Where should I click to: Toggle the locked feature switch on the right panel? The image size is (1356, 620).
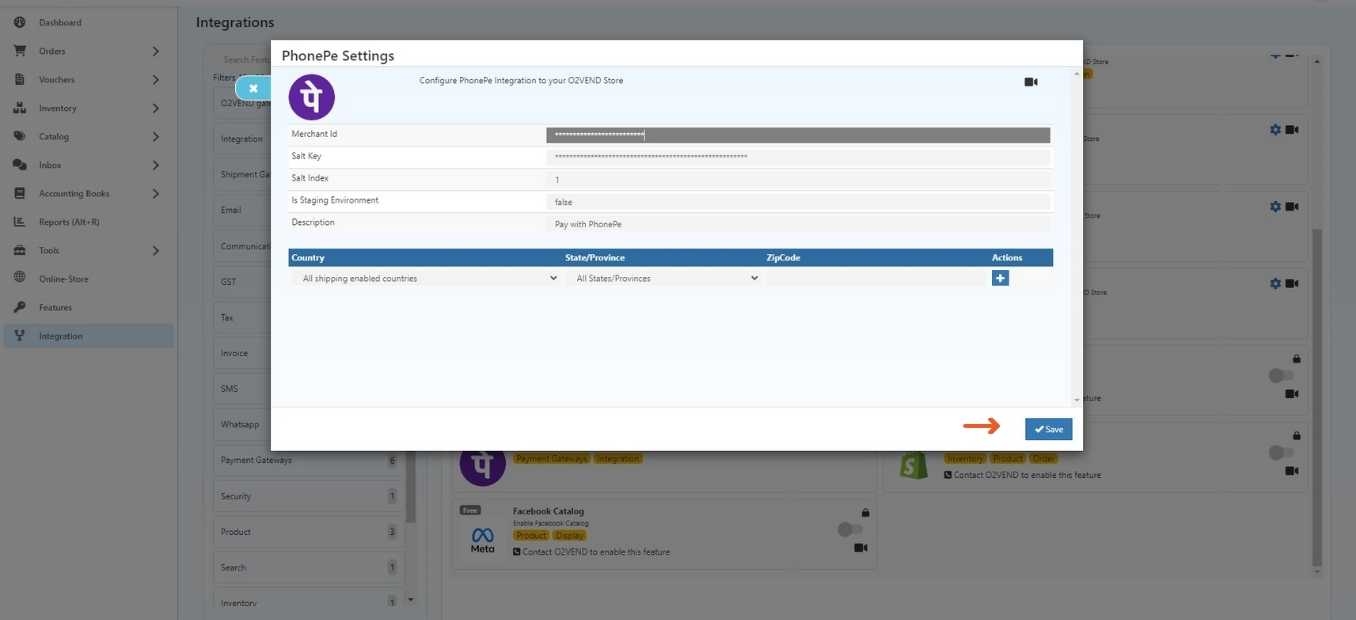(x=1280, y=375)
